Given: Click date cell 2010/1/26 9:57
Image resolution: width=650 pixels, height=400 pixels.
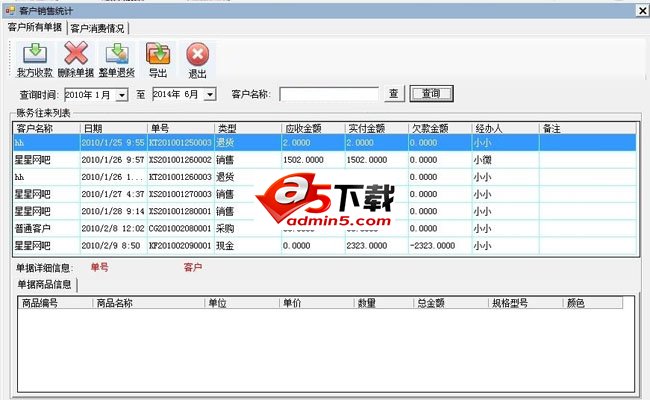Looking at the screenshot, I should coord(113,160).
